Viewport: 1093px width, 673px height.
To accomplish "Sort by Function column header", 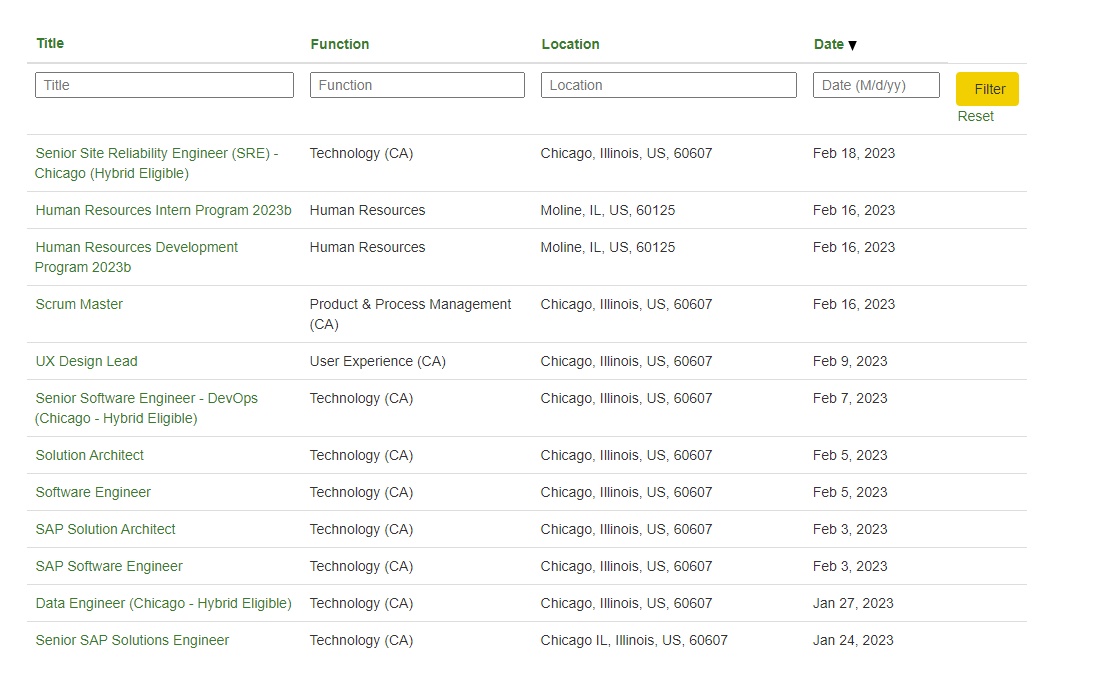I will click(x=339, y=44).
